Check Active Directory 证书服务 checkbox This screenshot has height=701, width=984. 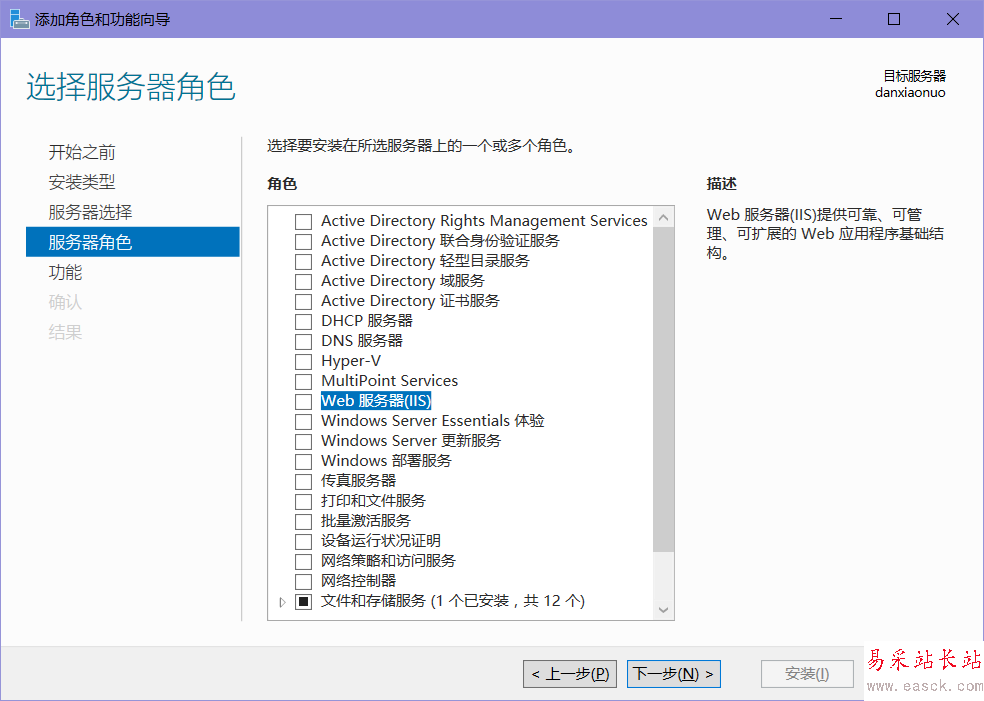click(x=304, y=302)
